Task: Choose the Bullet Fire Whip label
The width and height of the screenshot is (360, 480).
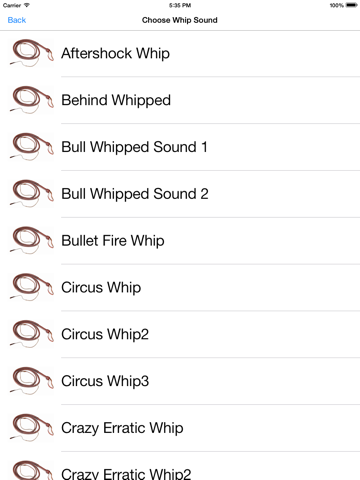Action: pyautogui.click(x=113, y=241)
